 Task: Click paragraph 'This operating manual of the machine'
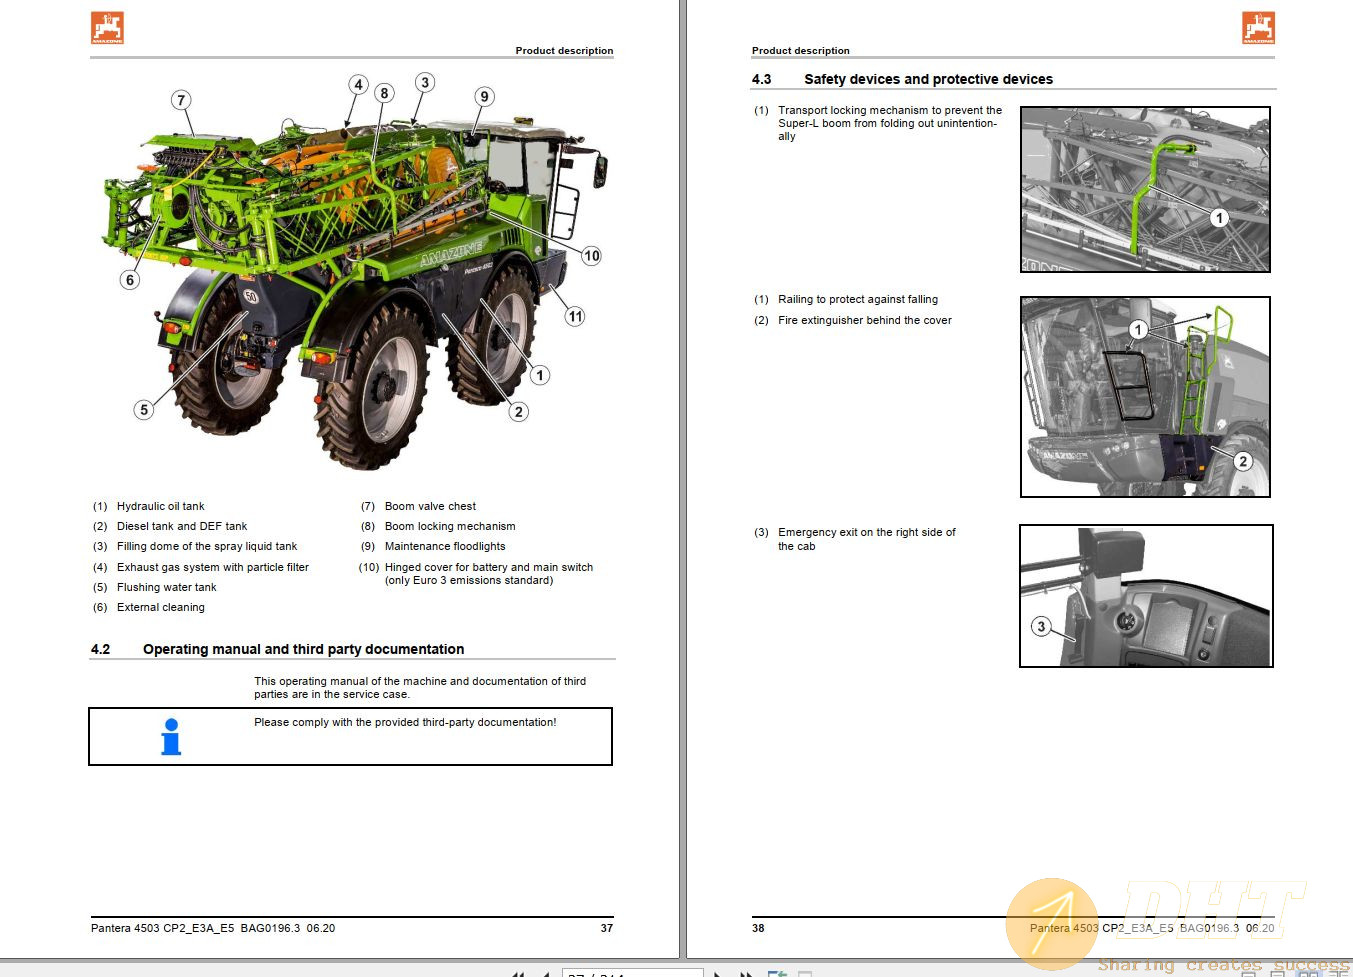420,688
